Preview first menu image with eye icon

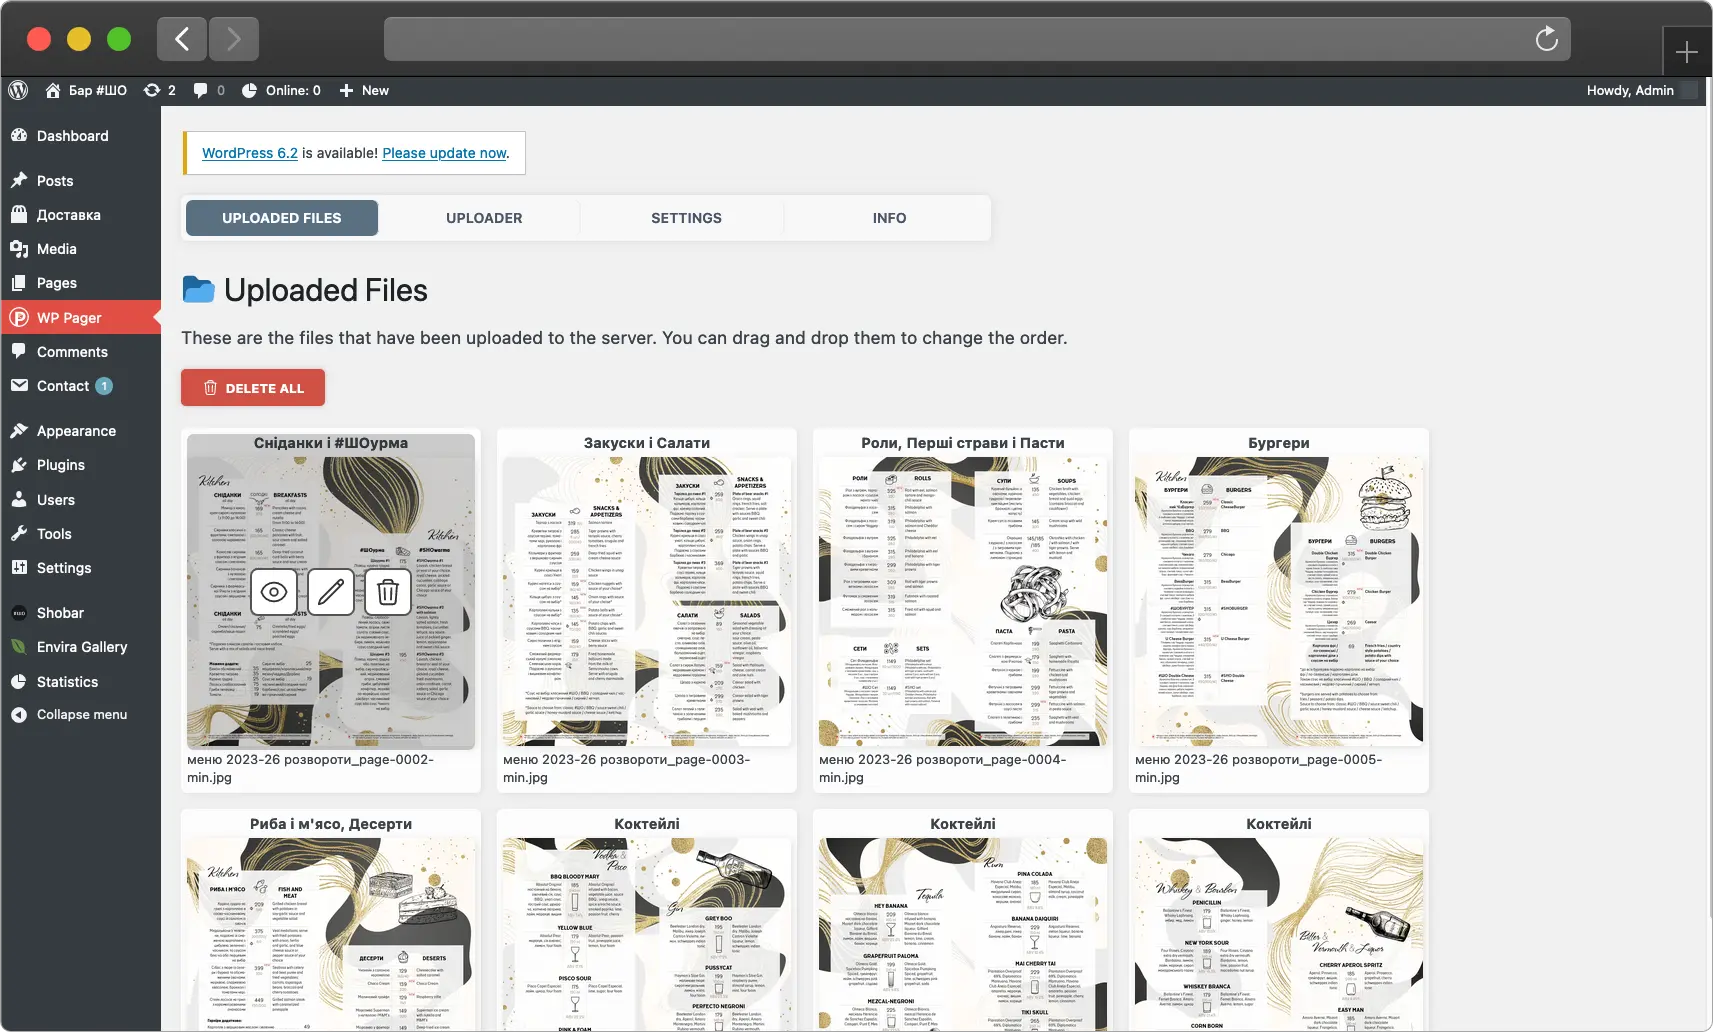[x=274, y=592]
